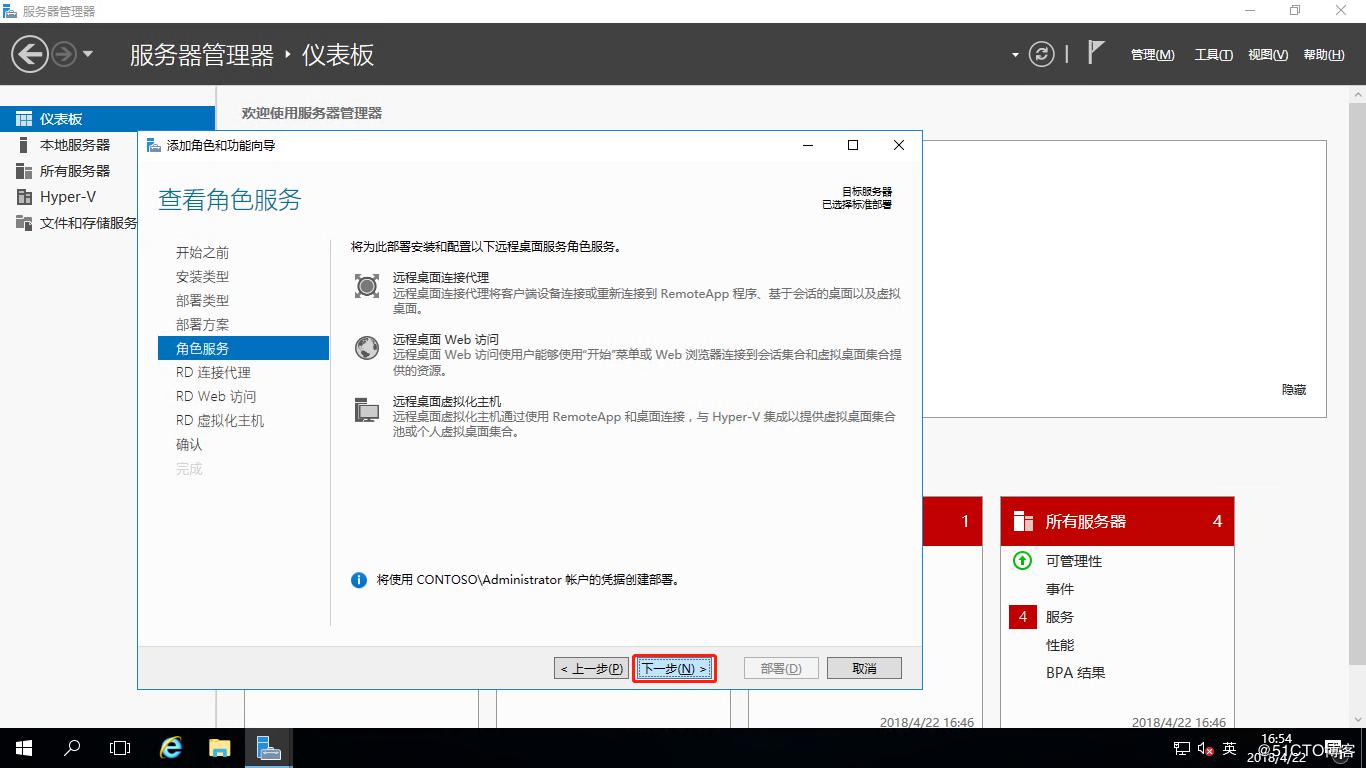Screen dimensions: 1366x768
Task: Click 隐藏 link in welcome panel
Action: (1294, 390)
